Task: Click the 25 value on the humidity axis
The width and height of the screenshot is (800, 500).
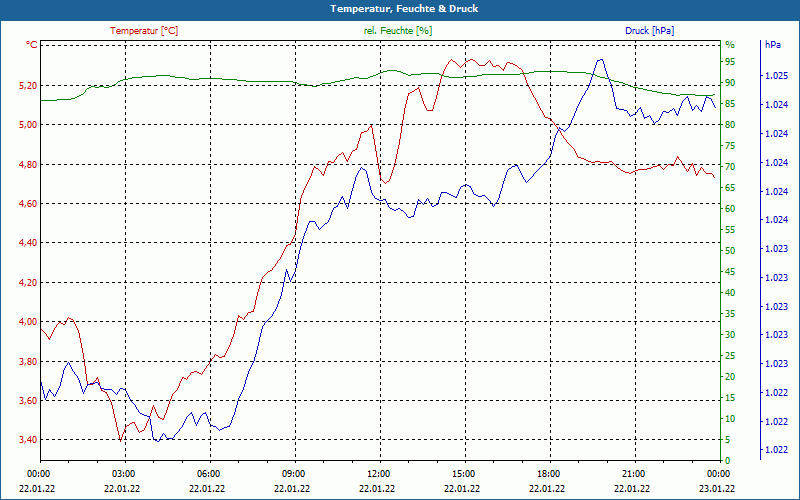Action: pos(730,356)
